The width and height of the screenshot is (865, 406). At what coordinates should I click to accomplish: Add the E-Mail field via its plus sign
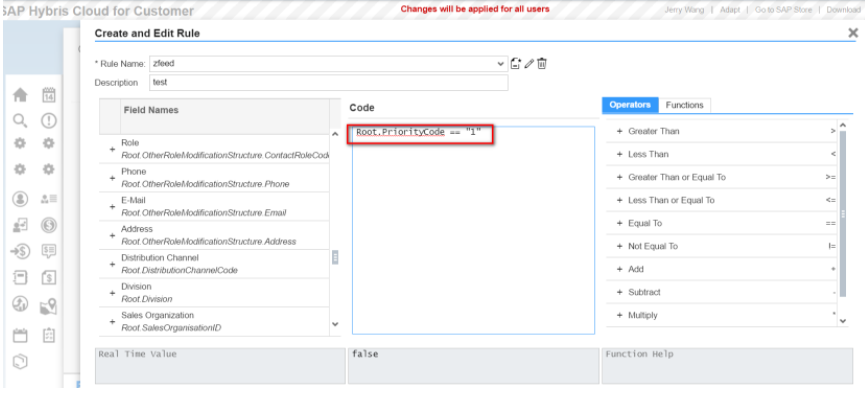(112, 207)
